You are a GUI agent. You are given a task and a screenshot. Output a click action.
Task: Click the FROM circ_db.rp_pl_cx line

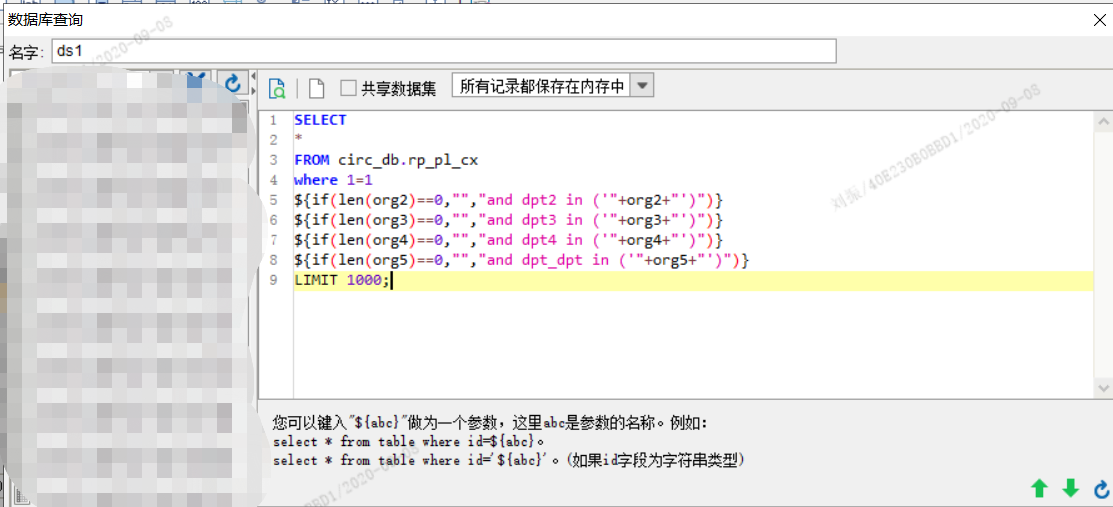[x=386, y=160]
